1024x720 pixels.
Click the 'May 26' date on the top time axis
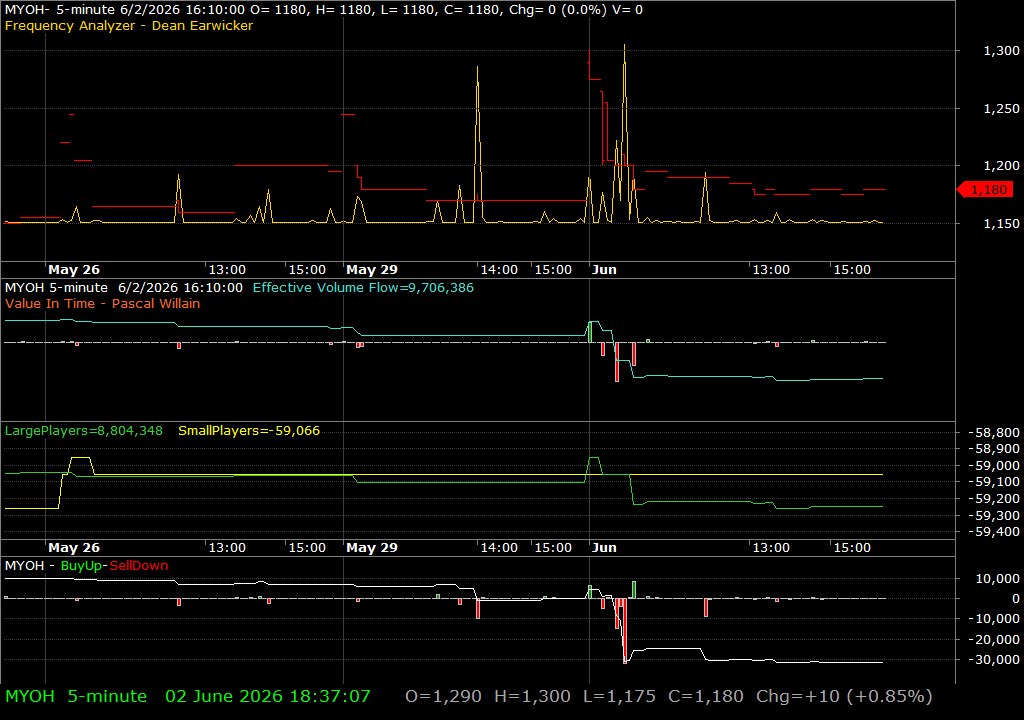point(74,269)
